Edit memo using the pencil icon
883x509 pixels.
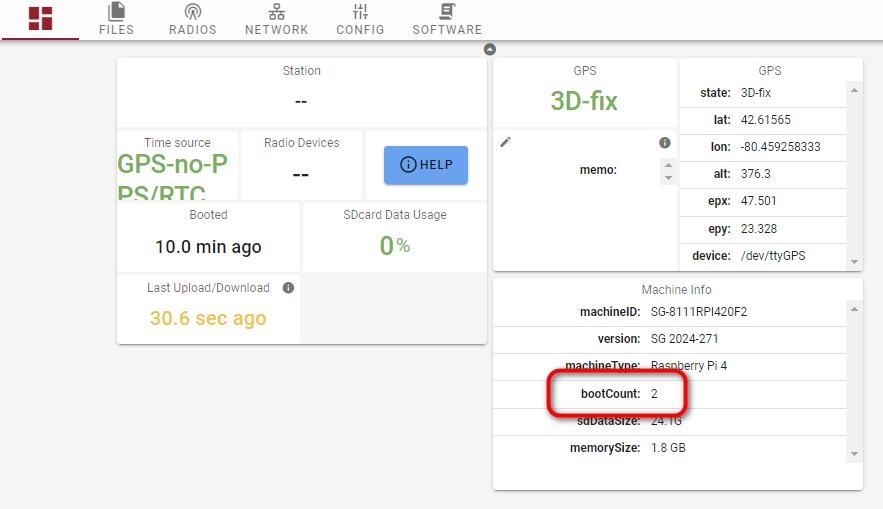point(506,143)
